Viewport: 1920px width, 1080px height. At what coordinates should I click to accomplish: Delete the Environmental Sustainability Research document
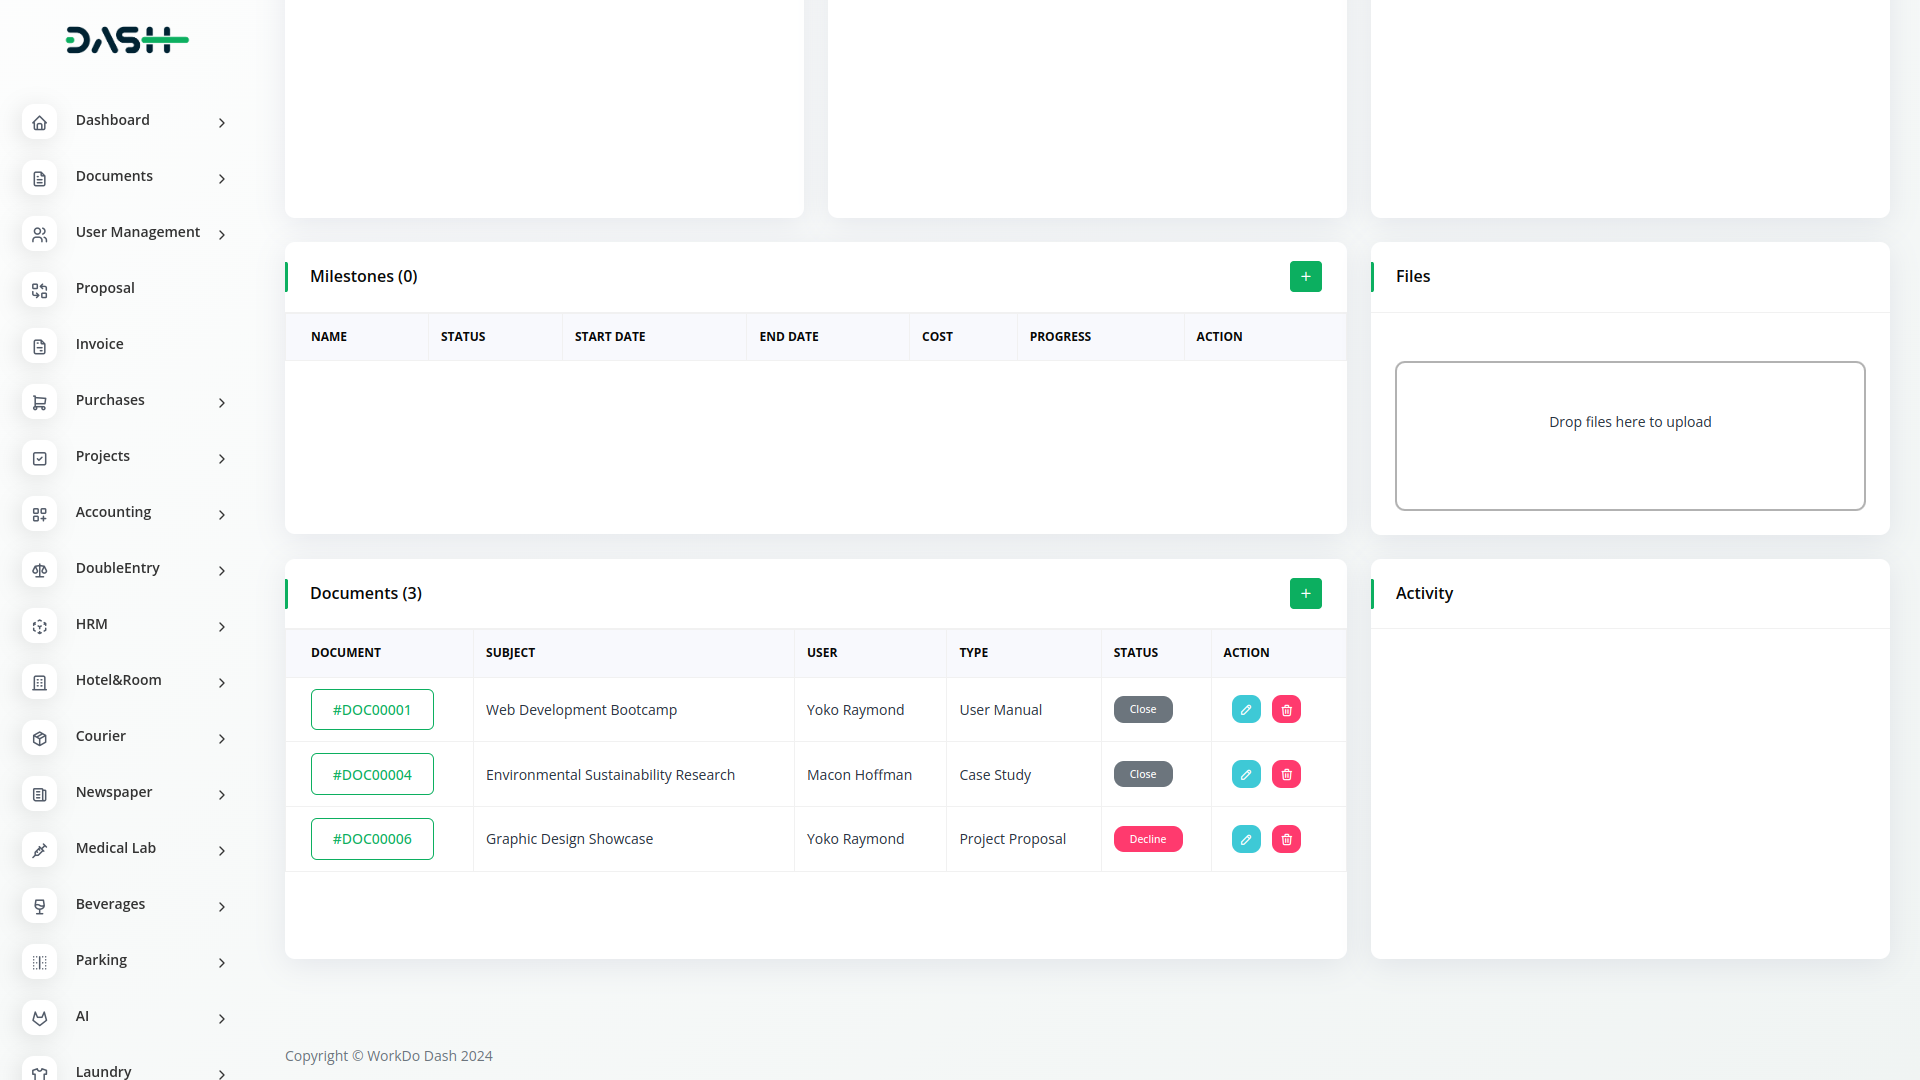point(1286,775)
